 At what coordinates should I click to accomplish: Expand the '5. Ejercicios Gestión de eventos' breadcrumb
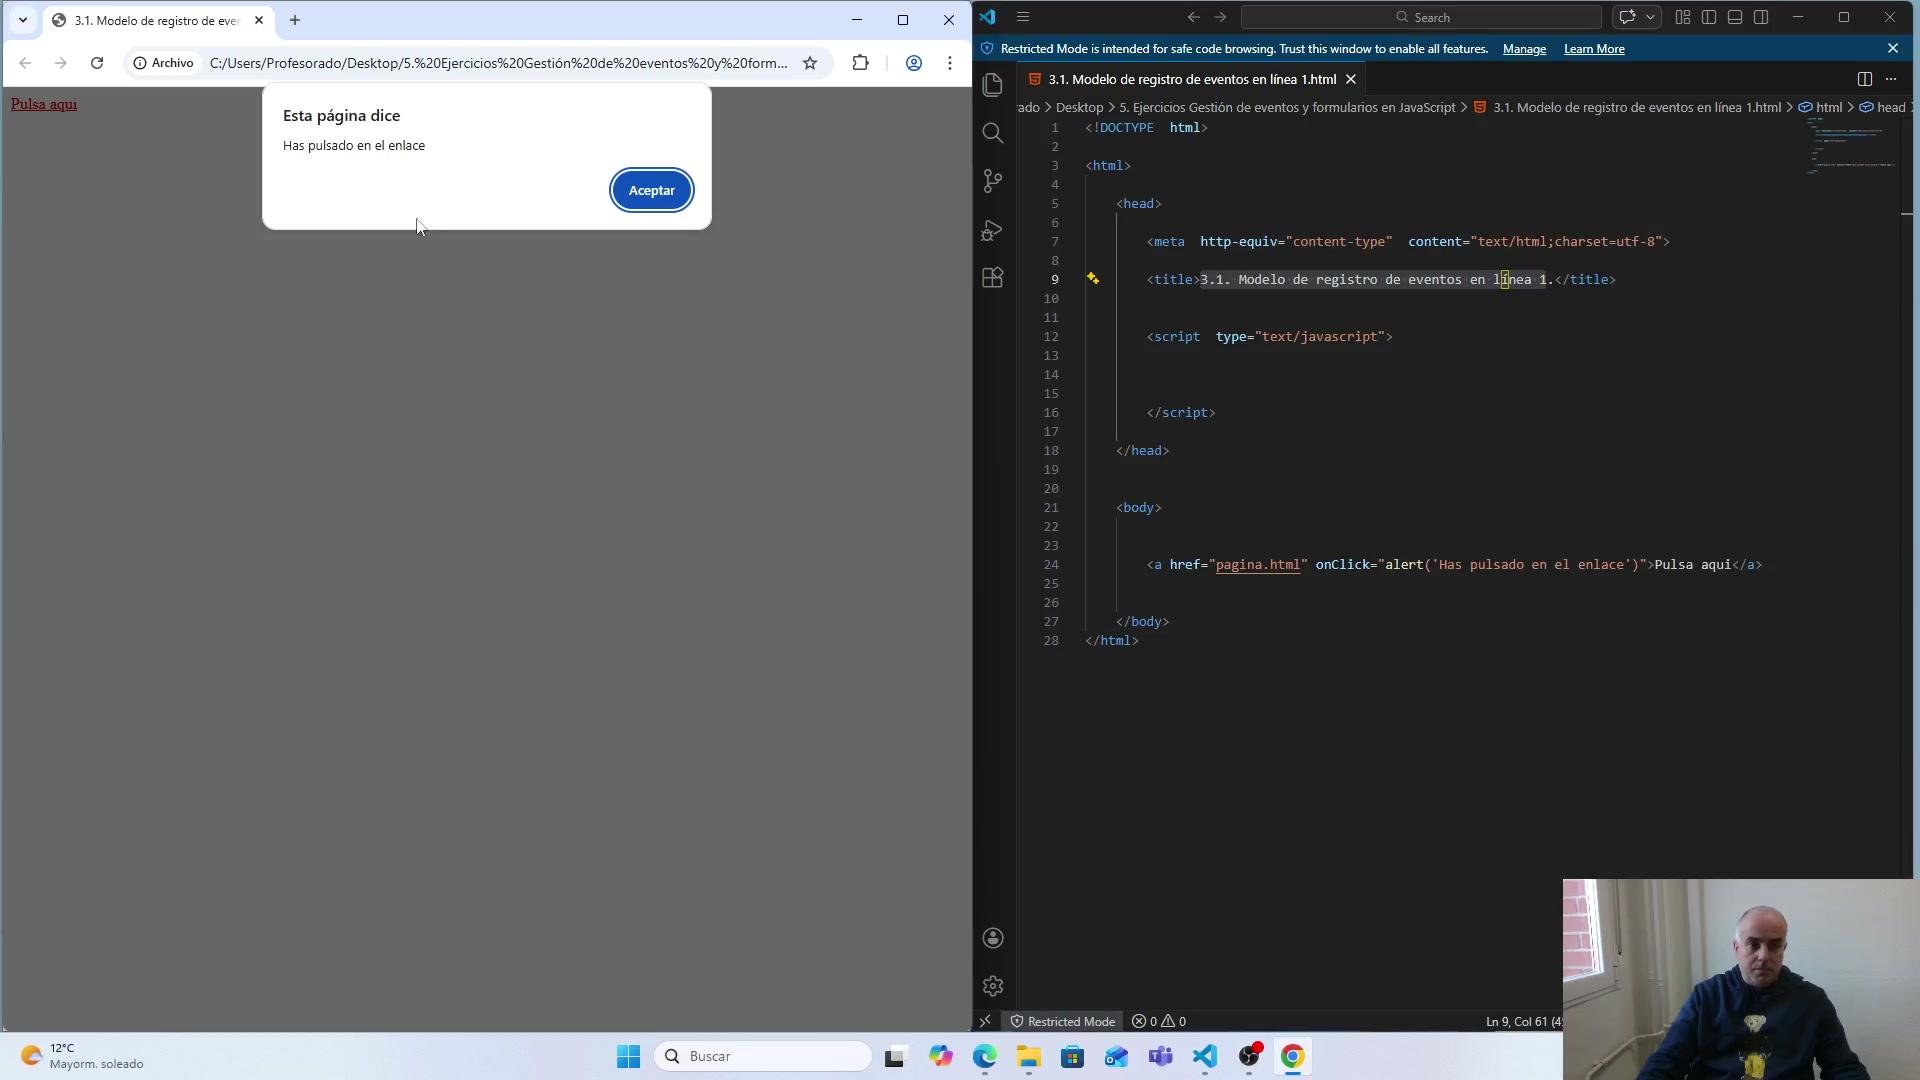(1287, 107)
